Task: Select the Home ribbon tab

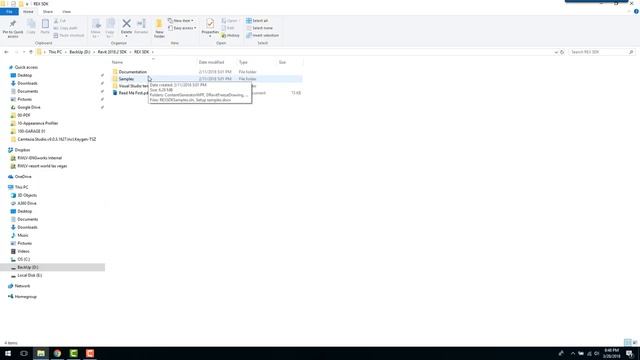Action: 28,12
